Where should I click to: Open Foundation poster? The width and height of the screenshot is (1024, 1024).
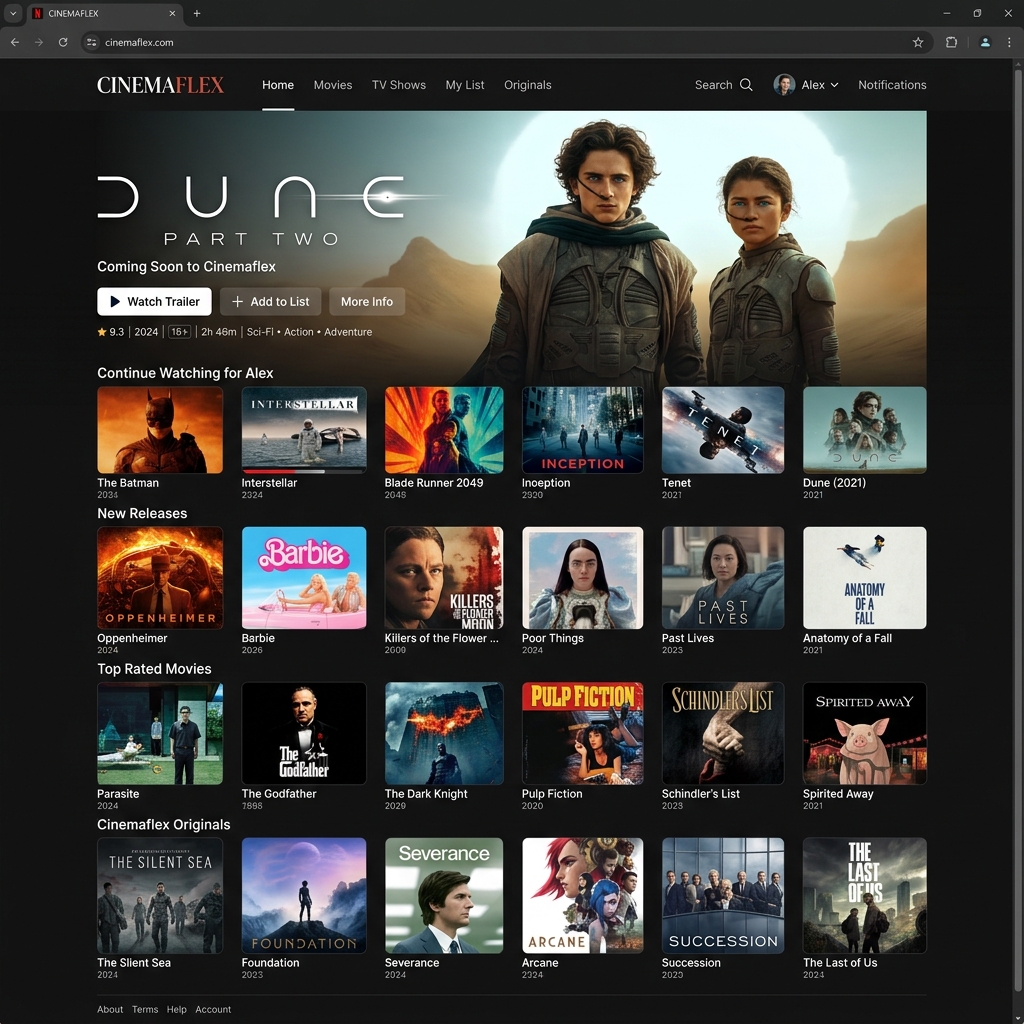point(304,895)
